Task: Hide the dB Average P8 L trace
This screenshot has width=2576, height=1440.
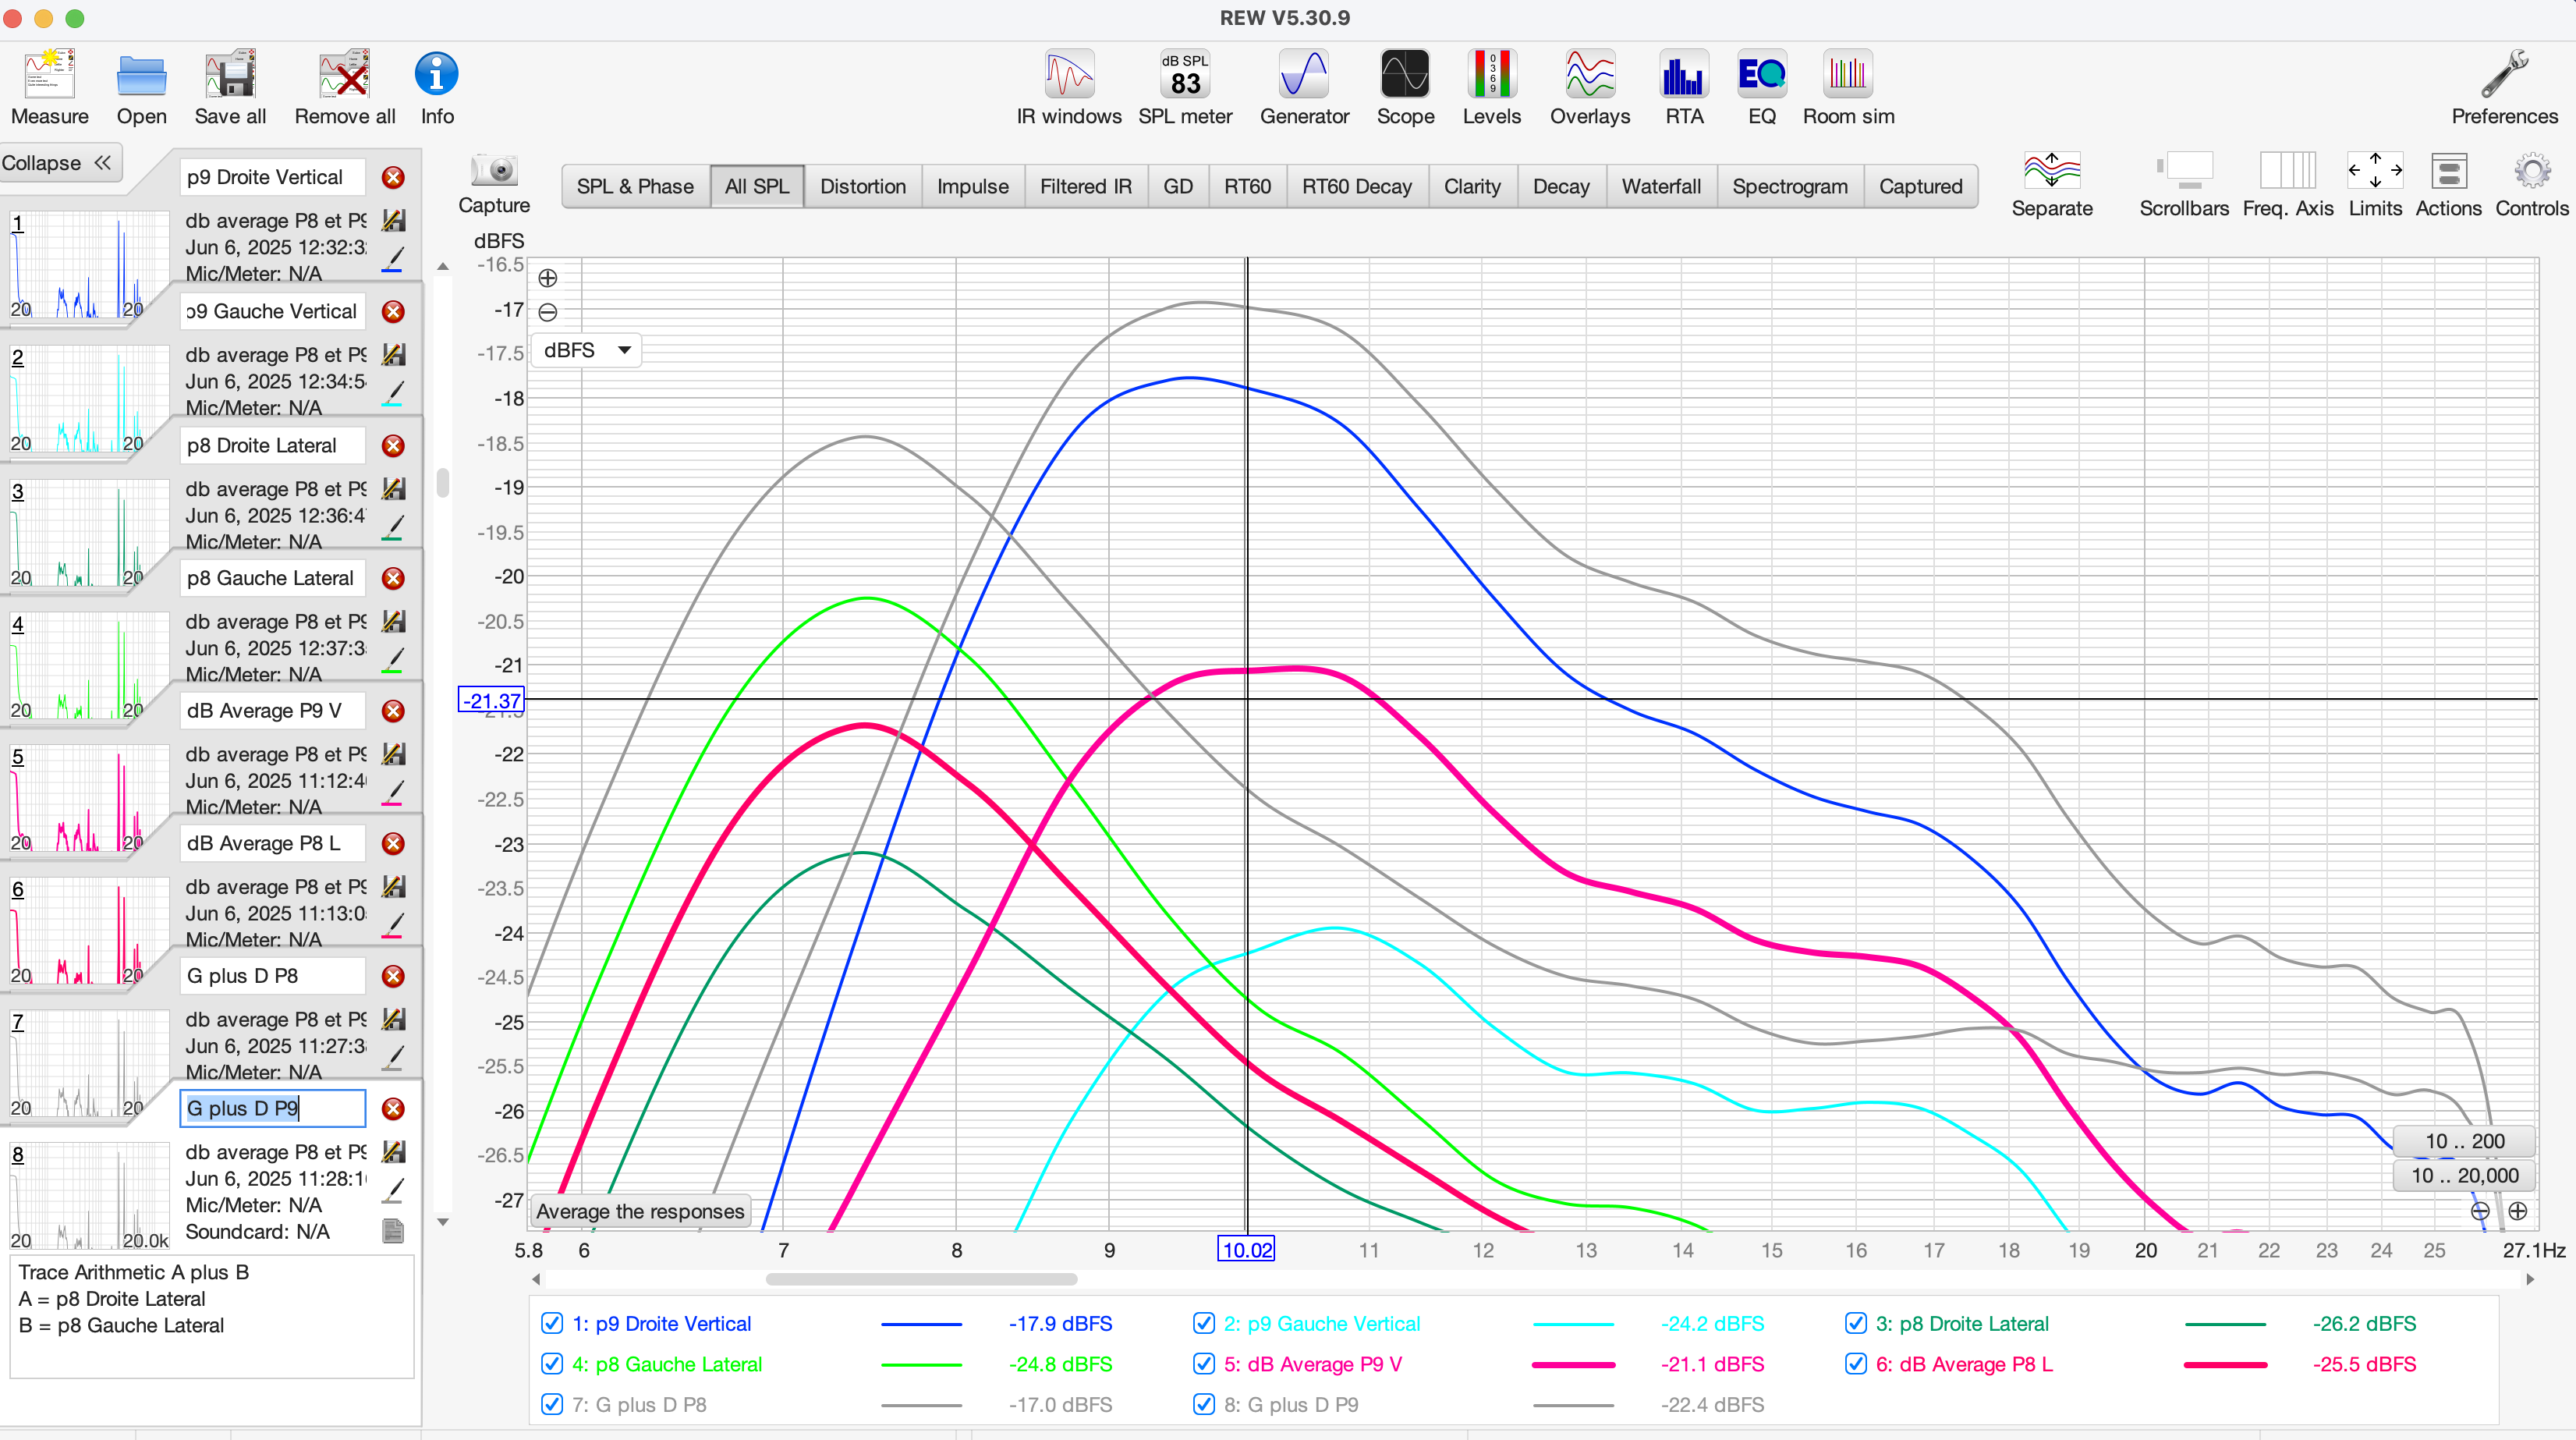Action: (1855, 1364)
